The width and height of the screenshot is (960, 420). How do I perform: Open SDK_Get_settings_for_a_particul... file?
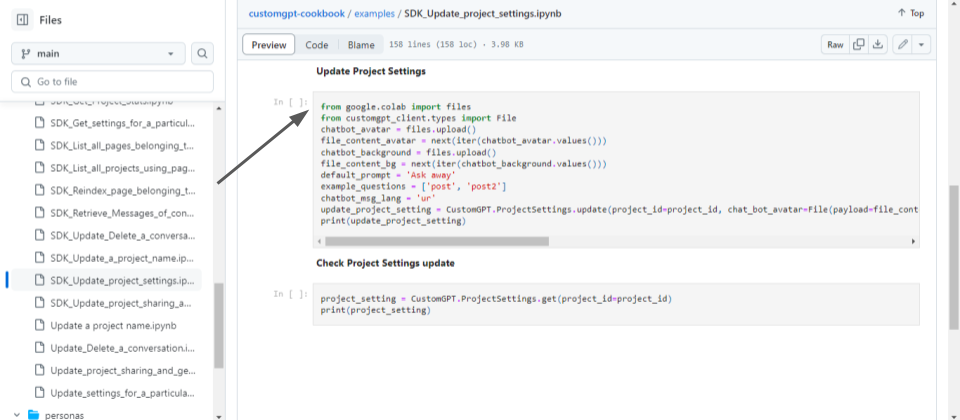[122, 123]
